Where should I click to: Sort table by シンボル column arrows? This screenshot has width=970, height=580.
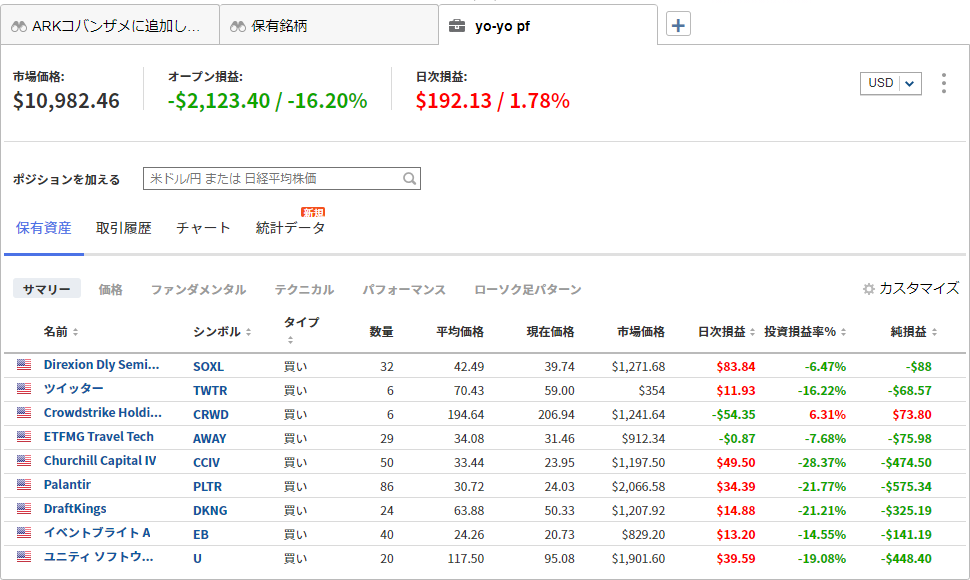click(x=248, y=332)
